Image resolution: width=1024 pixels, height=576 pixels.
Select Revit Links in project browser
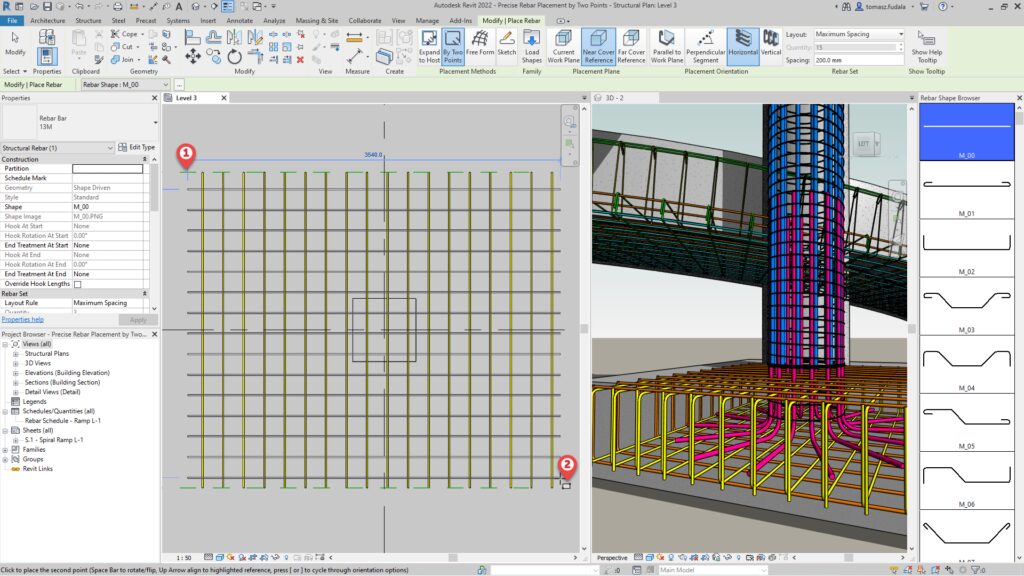pos(37,469)
